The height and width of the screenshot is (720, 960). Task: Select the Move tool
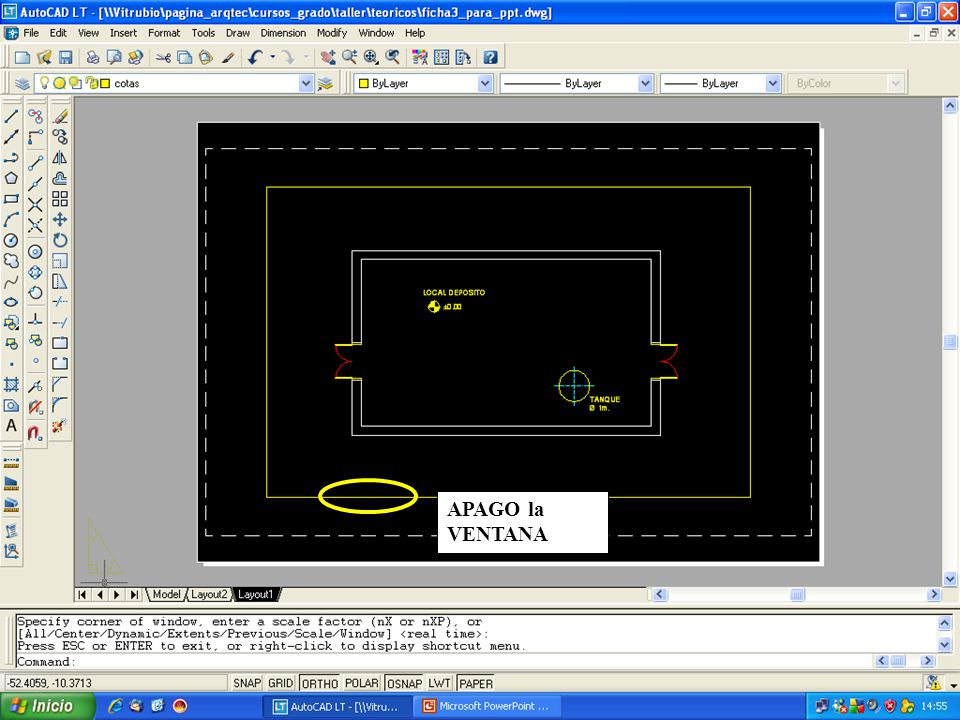coord(60,219)
